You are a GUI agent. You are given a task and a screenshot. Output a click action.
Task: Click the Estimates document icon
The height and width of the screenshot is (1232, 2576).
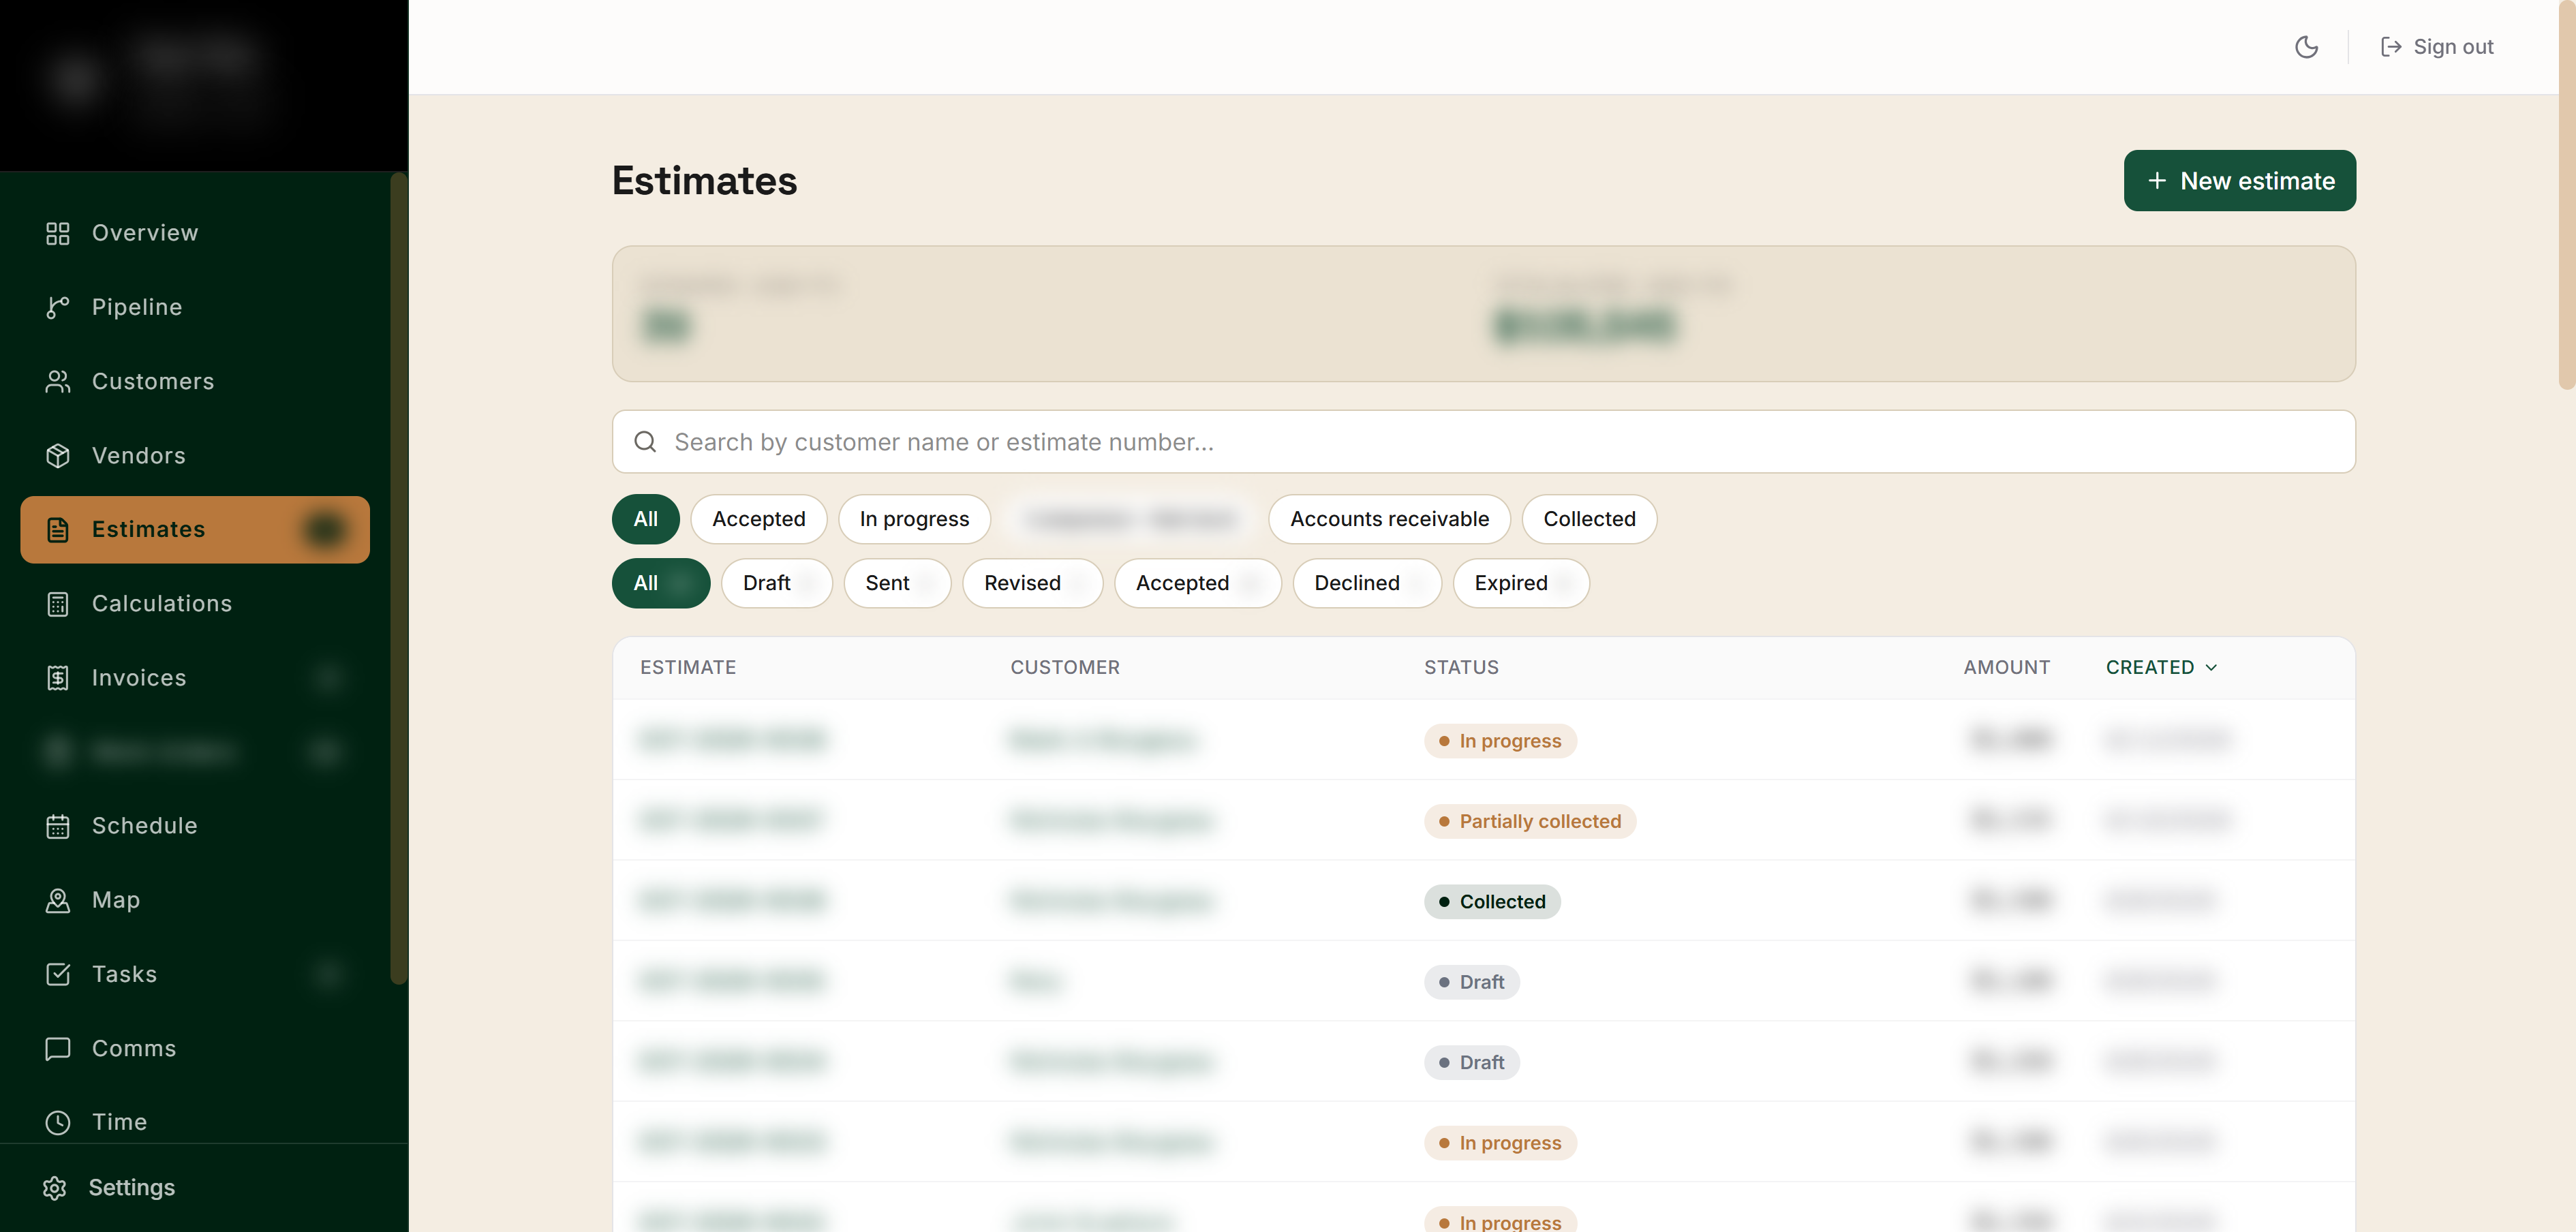(x=58, y=530)
